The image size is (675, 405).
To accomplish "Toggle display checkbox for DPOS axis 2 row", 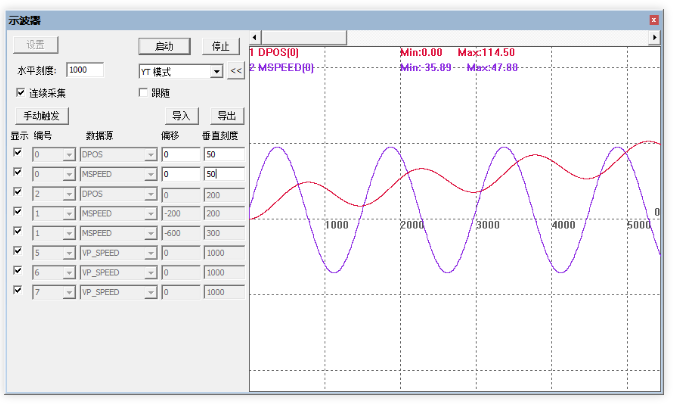I will [x=18, y=192].
